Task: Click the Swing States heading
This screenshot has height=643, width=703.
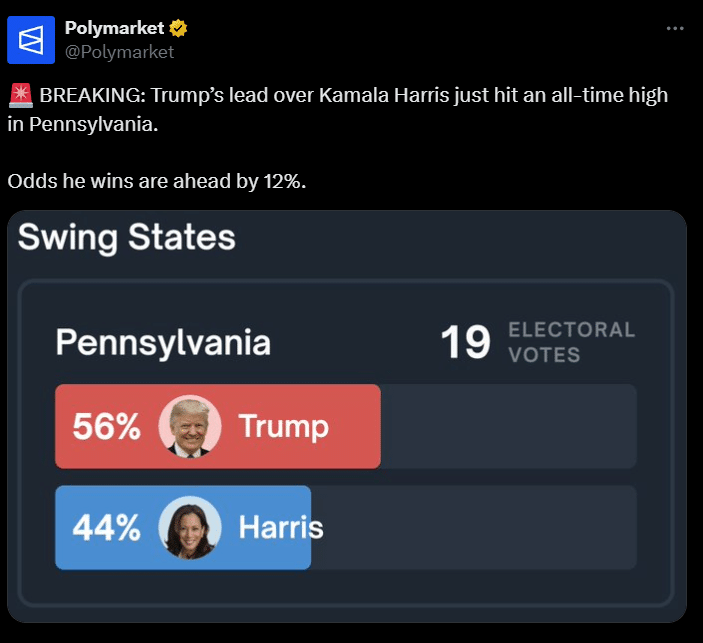Action: tap(126, 238)
